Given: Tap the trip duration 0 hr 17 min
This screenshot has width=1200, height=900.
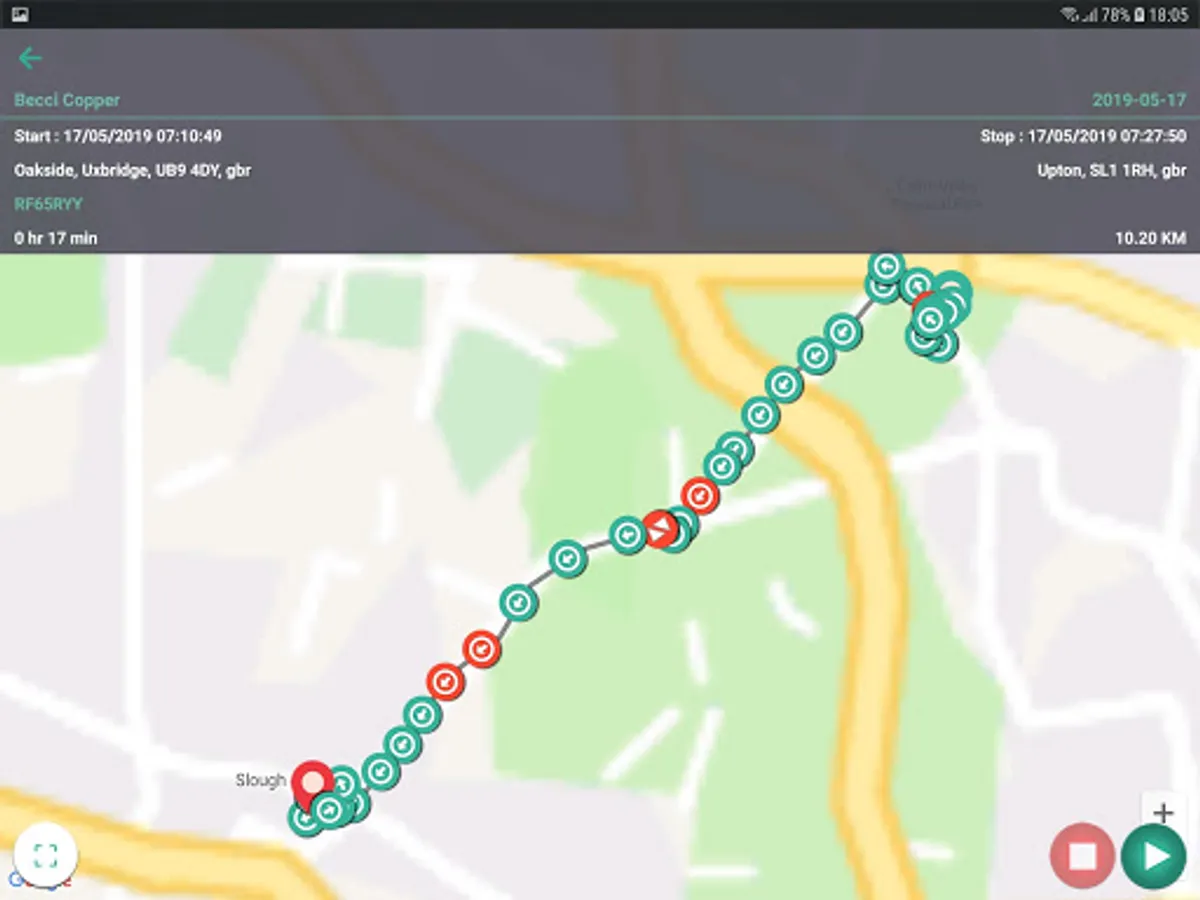Looking at the screenshot, I should pyautogui.click(x=56, y=238).
